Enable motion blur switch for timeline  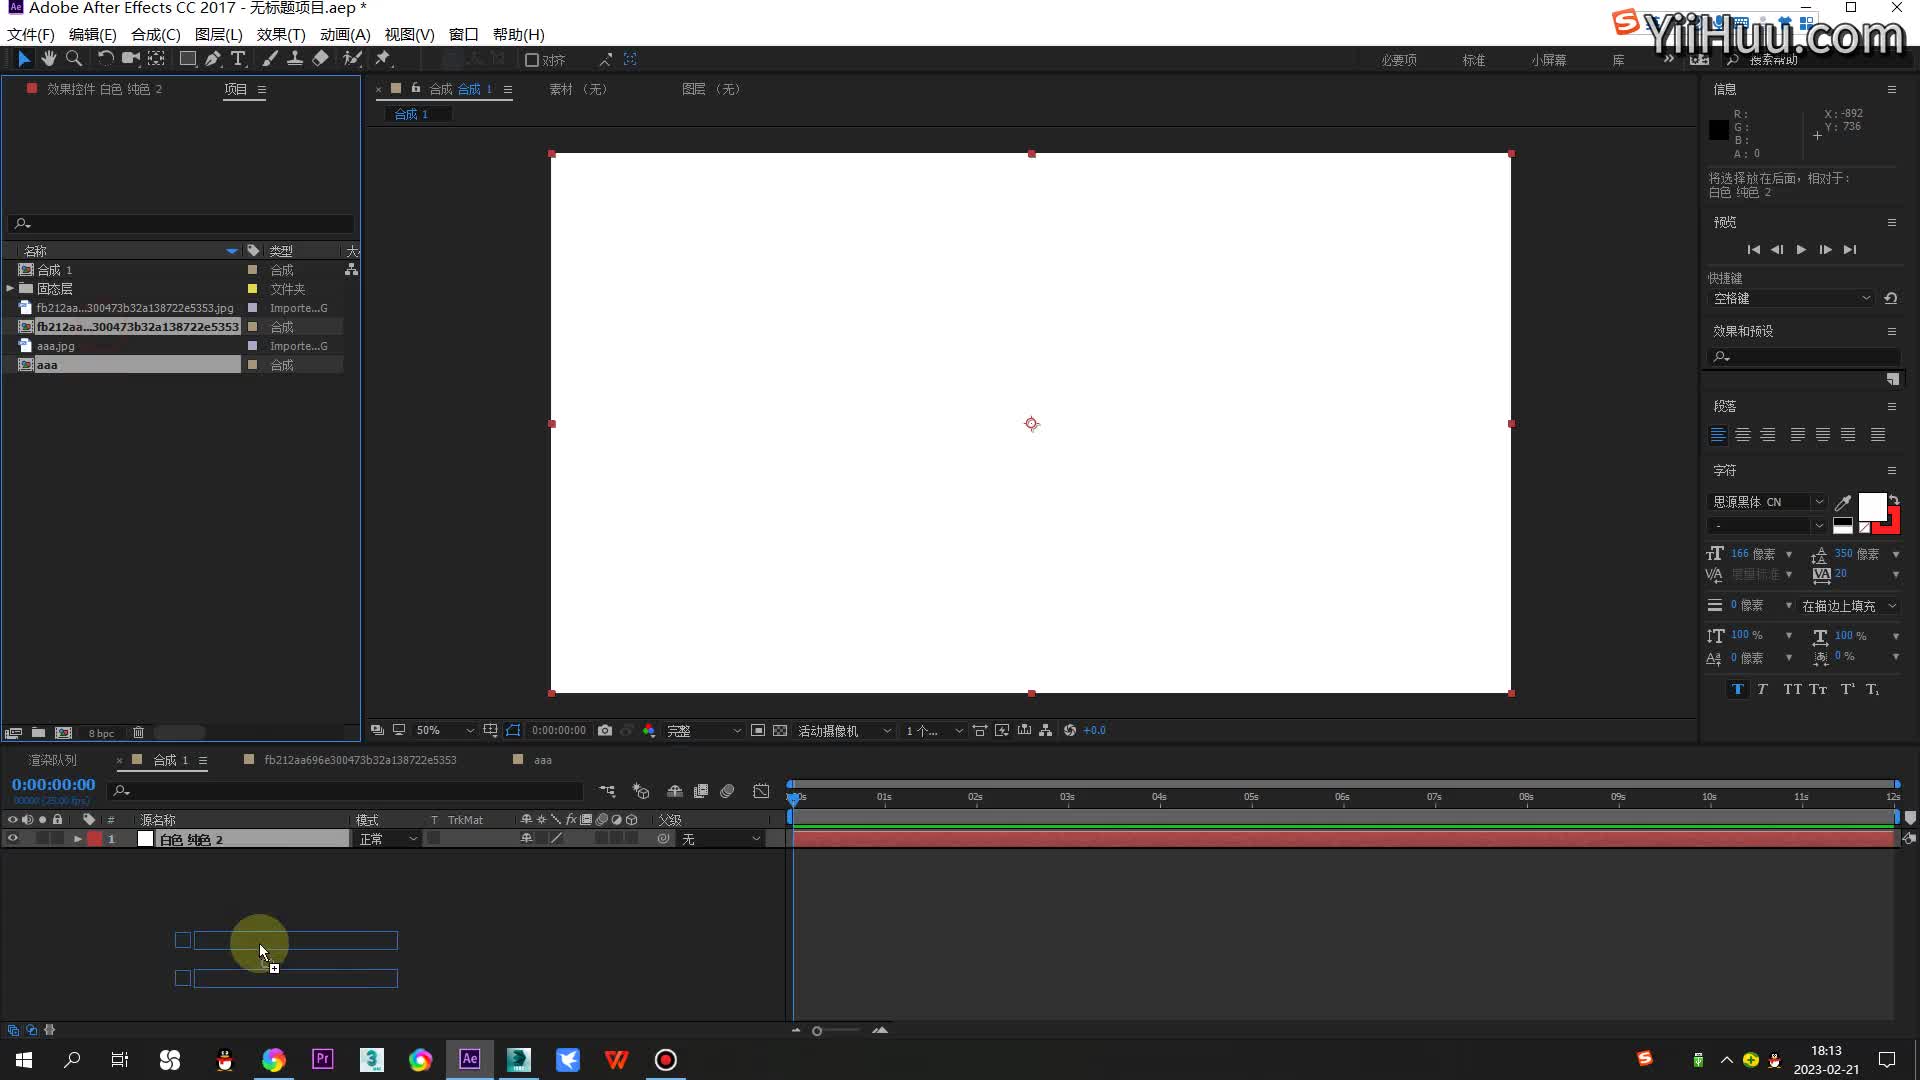[727, 791]
